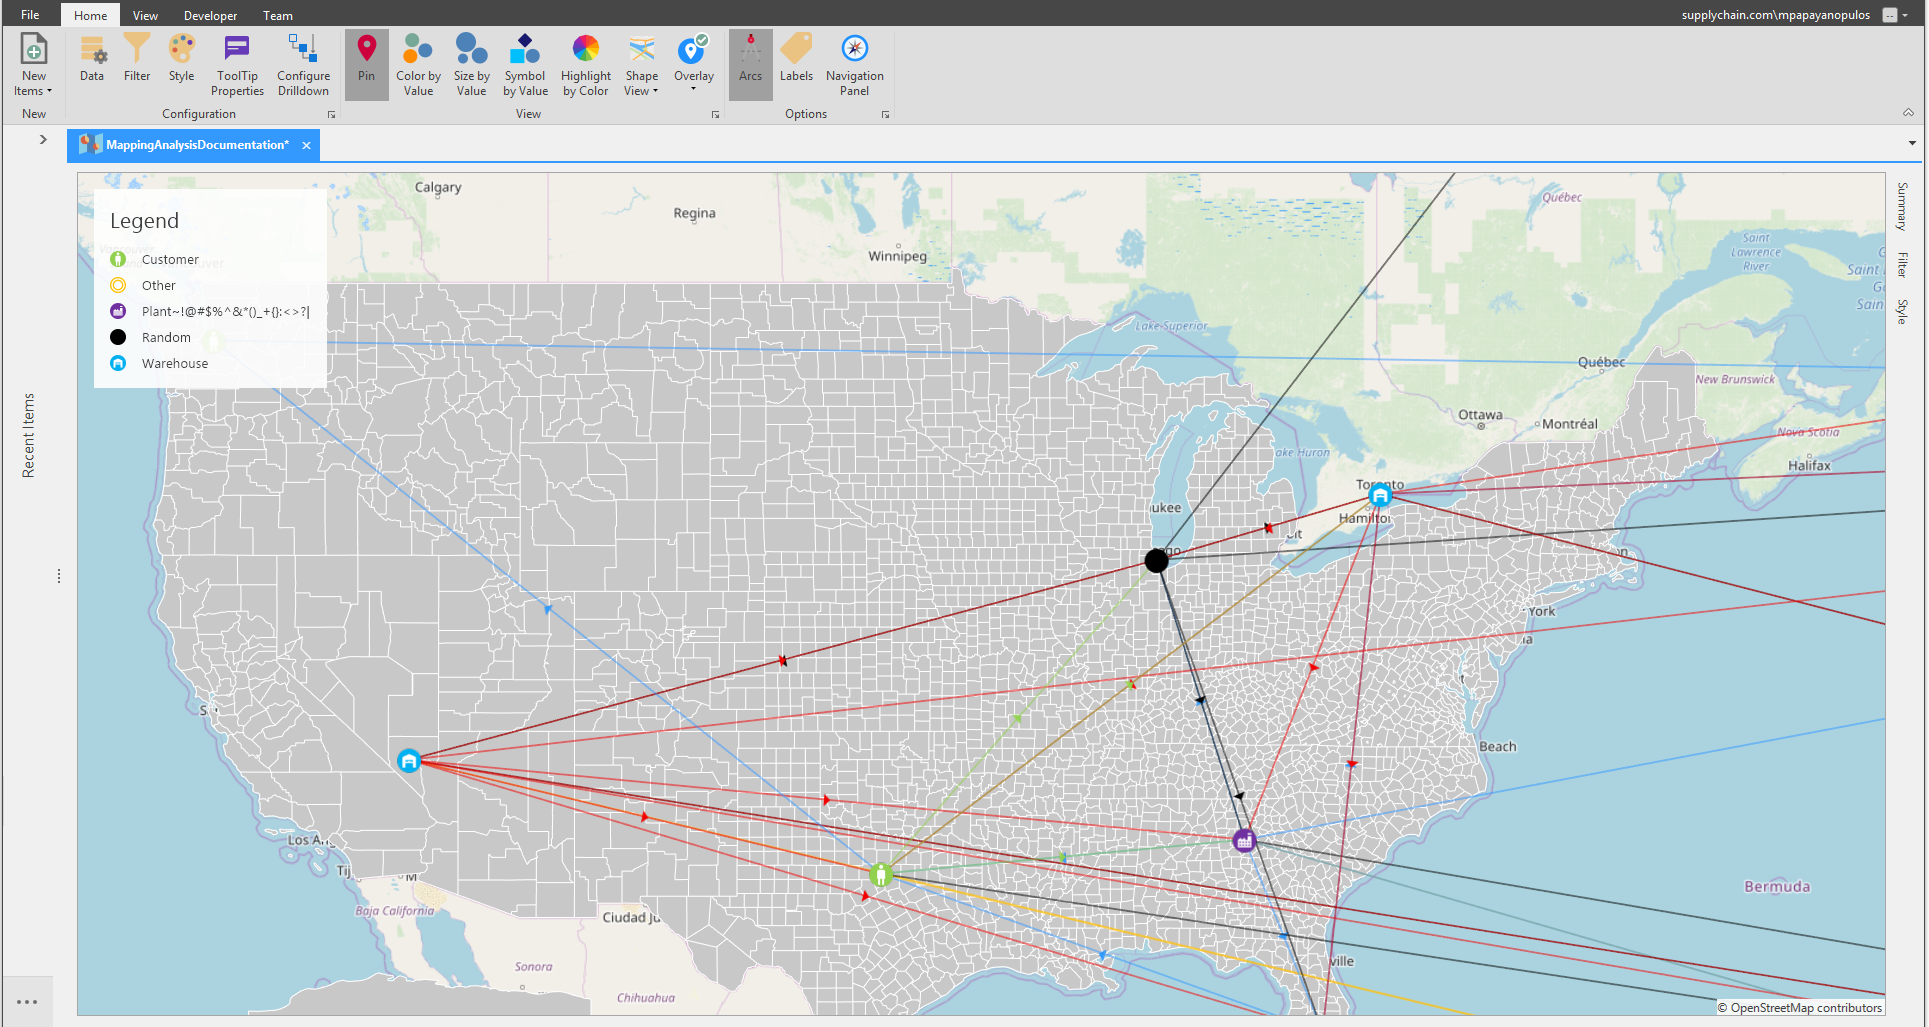Toggle the Navigation Panel

click(x=855, y=65)
